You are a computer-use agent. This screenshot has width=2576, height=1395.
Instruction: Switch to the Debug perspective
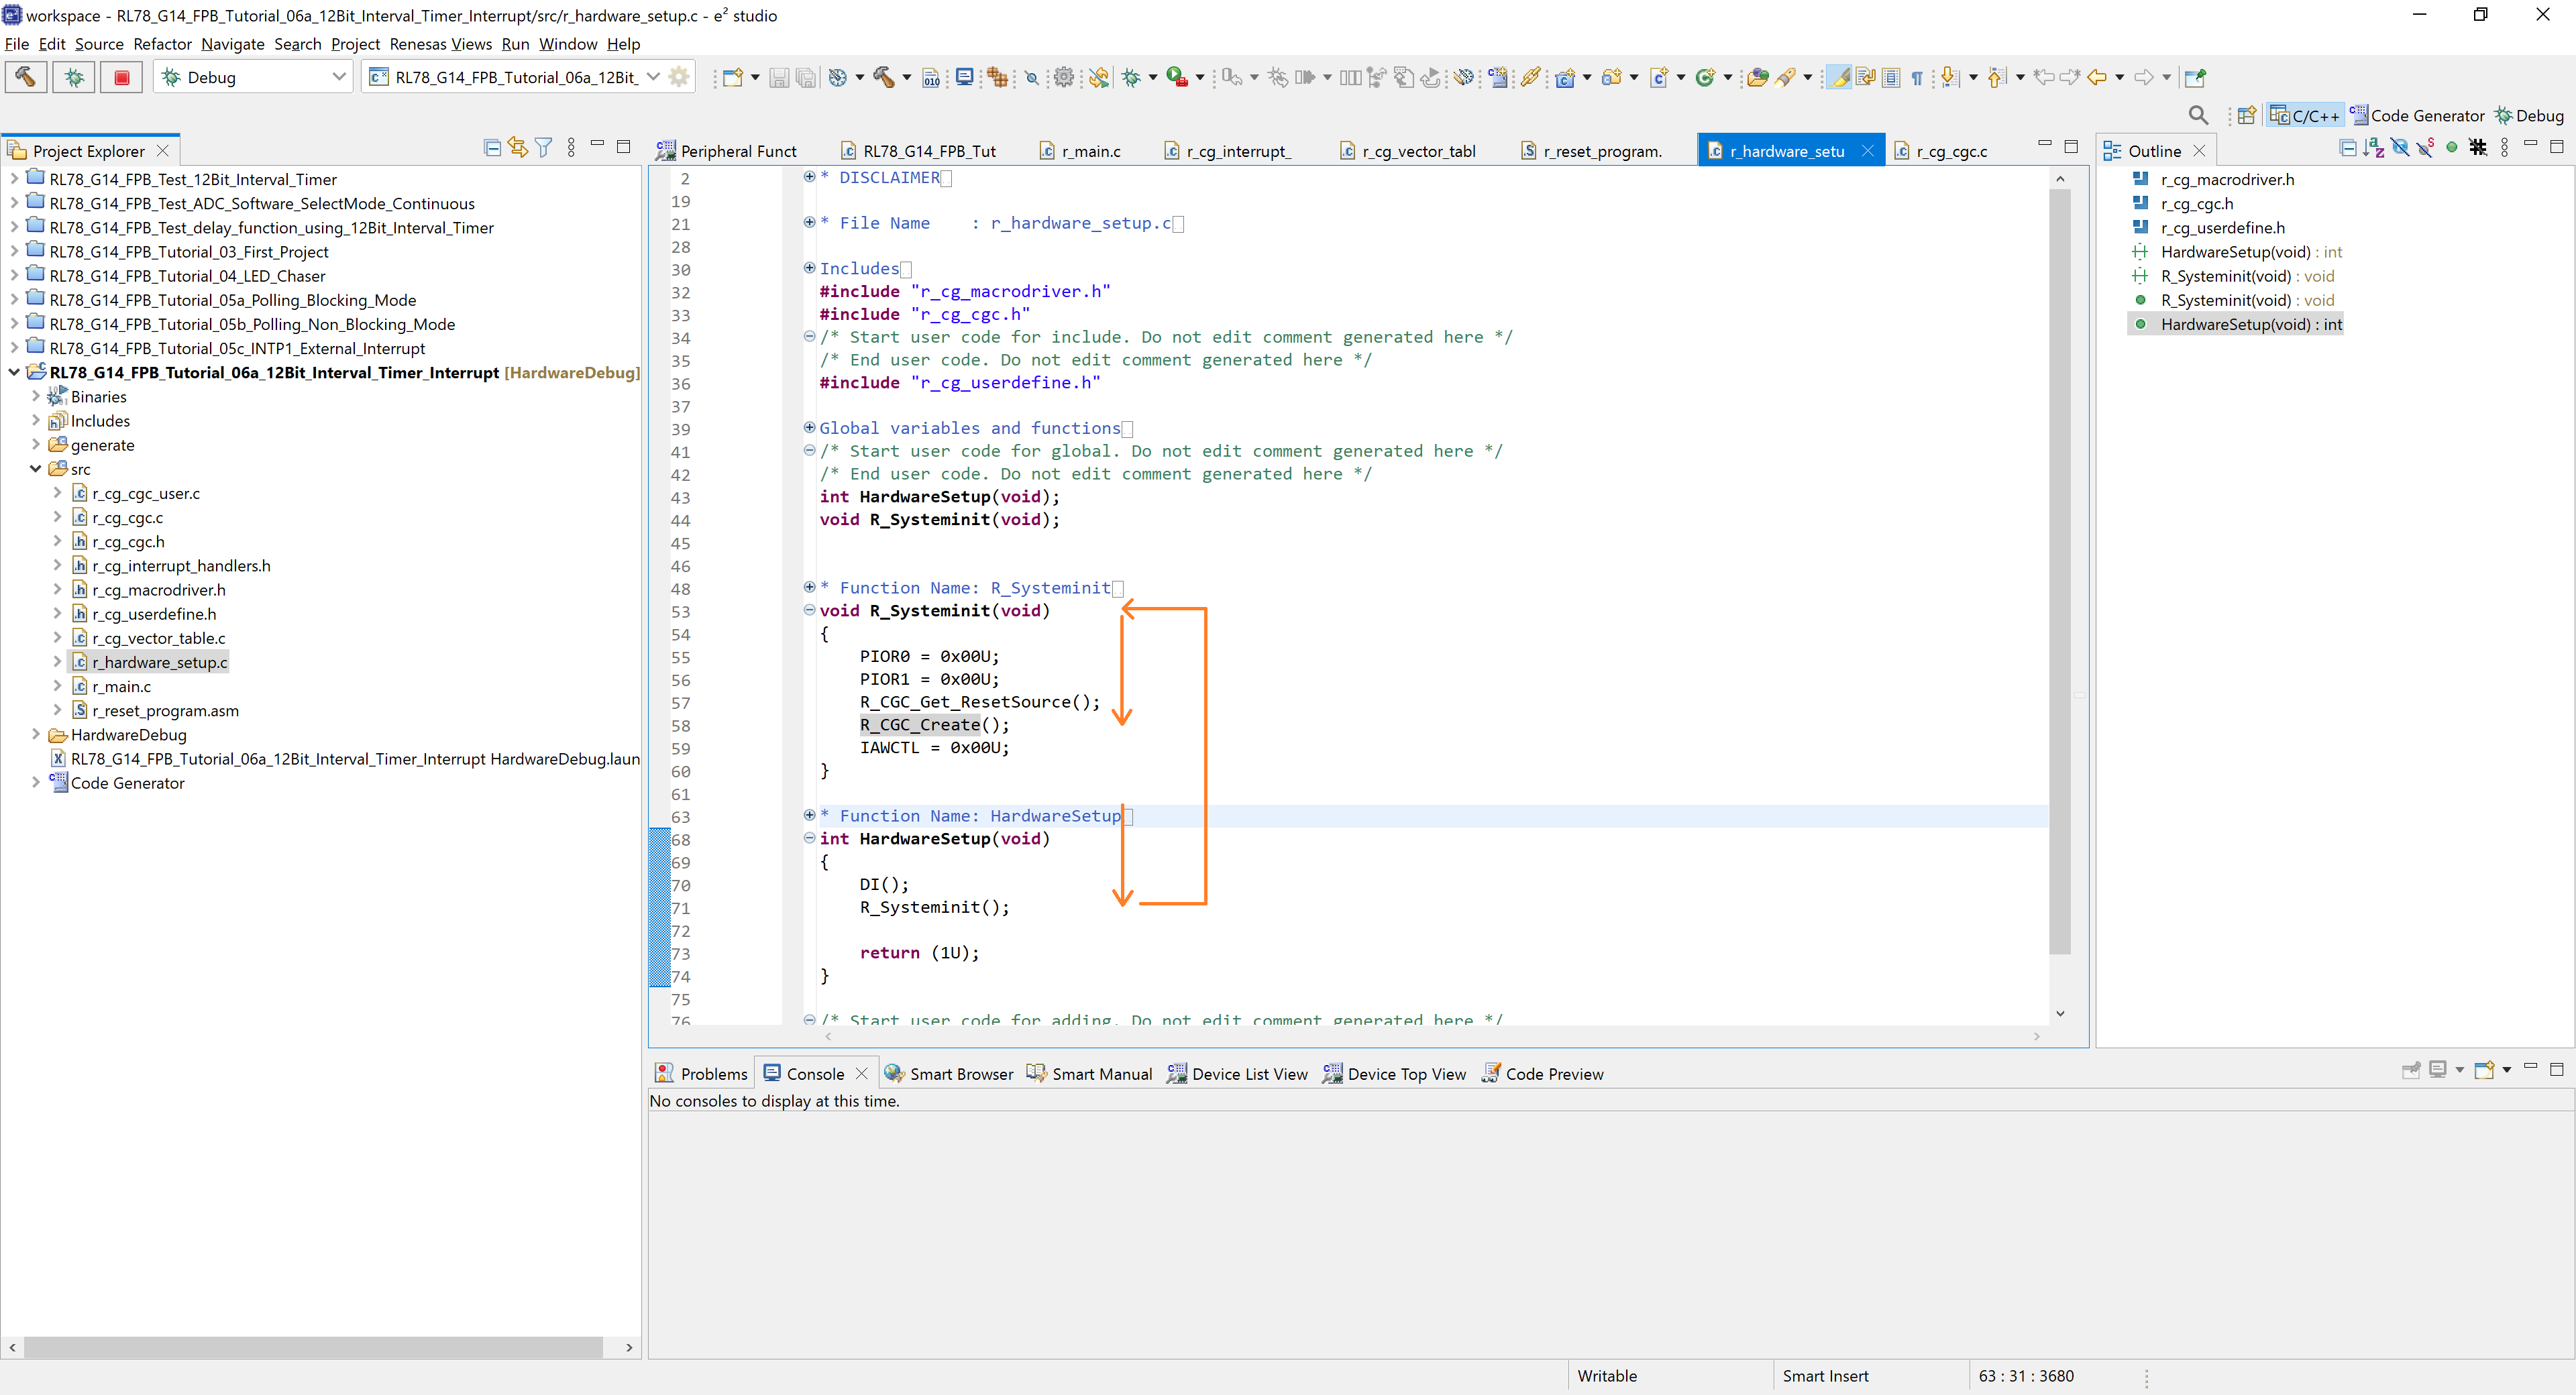[2529, 115]
